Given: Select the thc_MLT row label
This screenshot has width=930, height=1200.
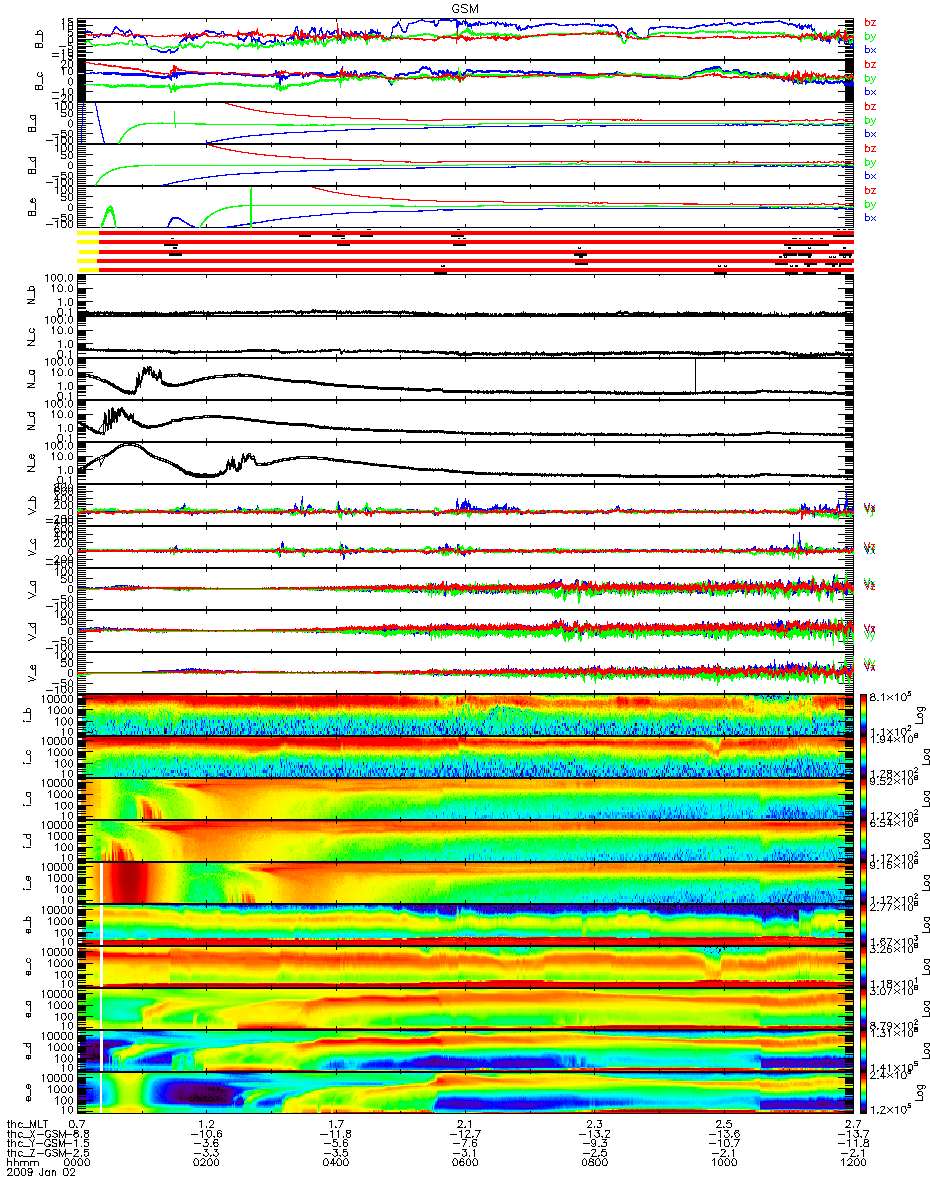Looking at the screenshot, I should (26, 1124).
